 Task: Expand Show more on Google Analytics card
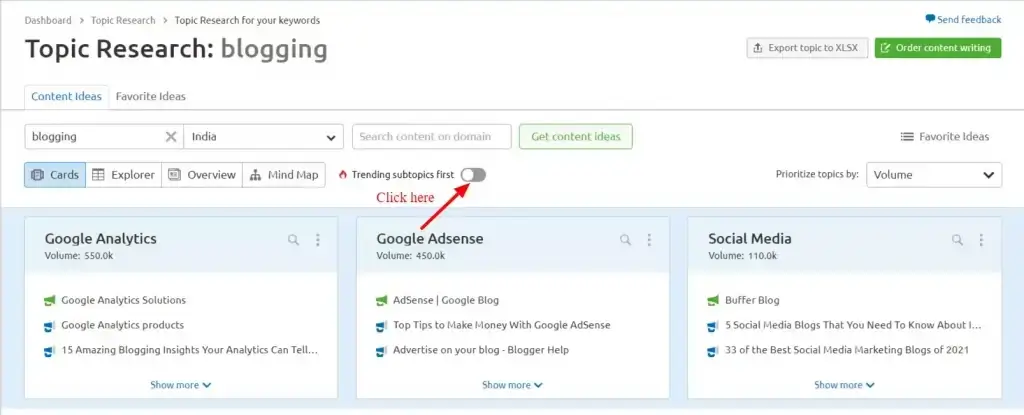[181, 385]
